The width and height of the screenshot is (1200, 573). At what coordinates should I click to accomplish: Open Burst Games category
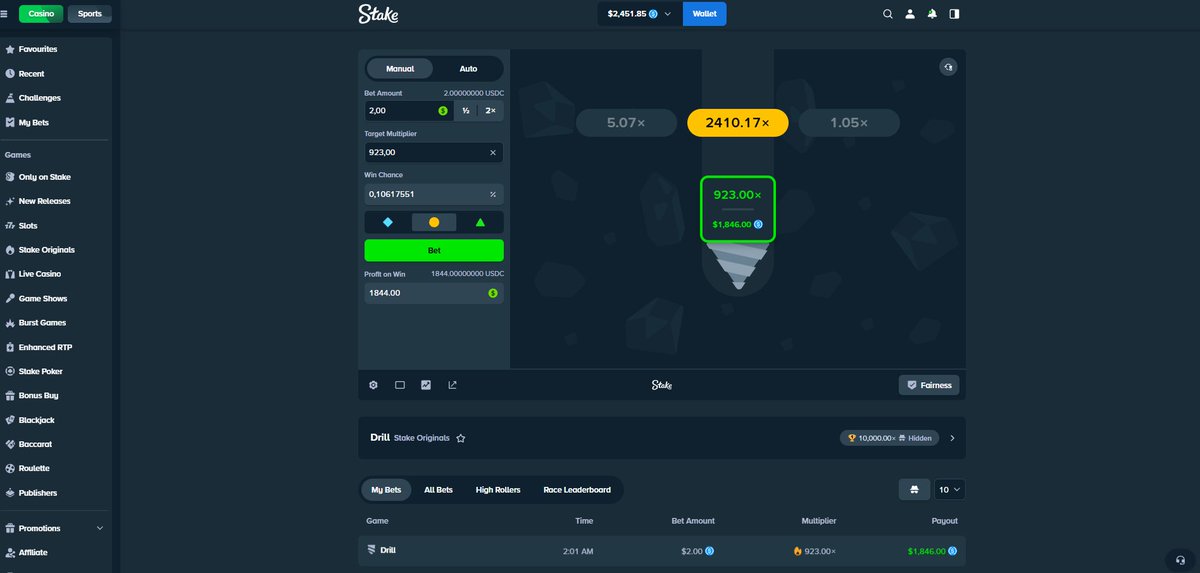(x=43, y=323)
